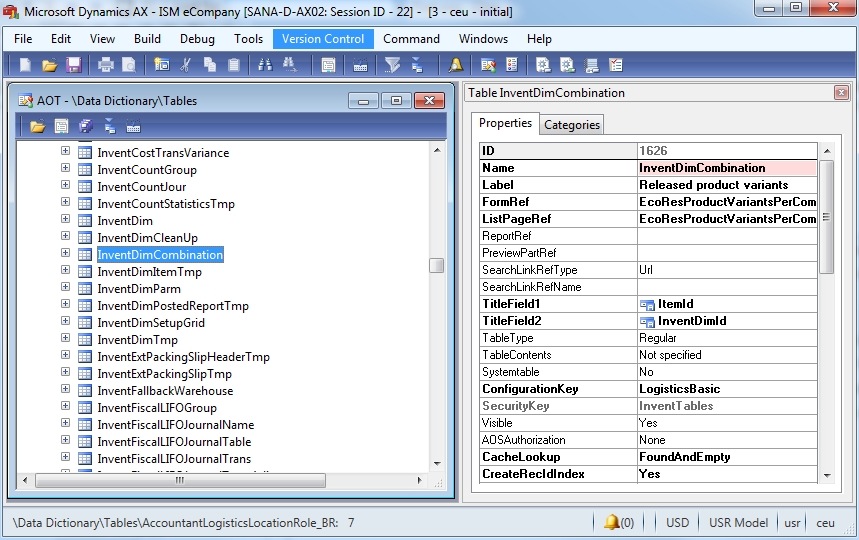Viewport: 859px width, 540px height.
Task: Open the Command menu
Action: click(x=411, y=39)
